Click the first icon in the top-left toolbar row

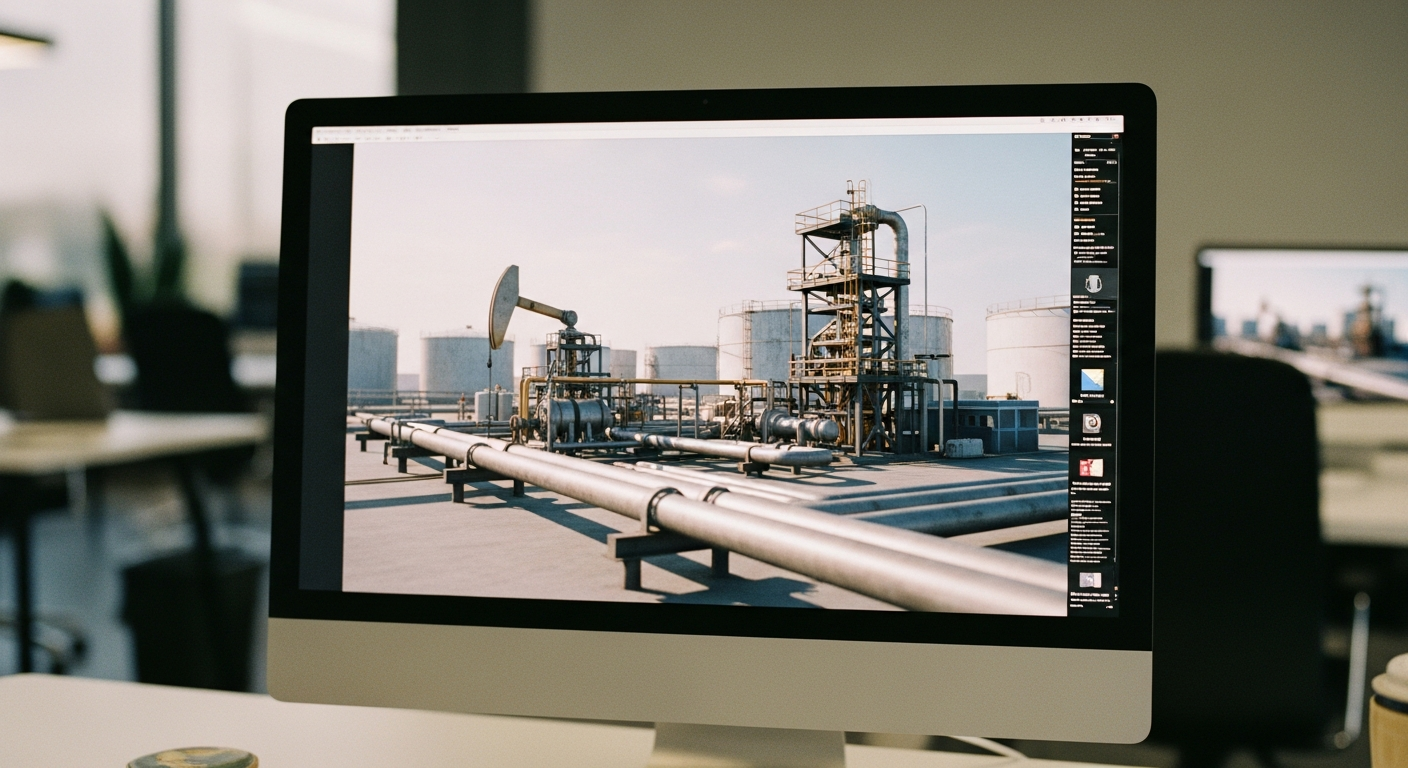(319, 139)
